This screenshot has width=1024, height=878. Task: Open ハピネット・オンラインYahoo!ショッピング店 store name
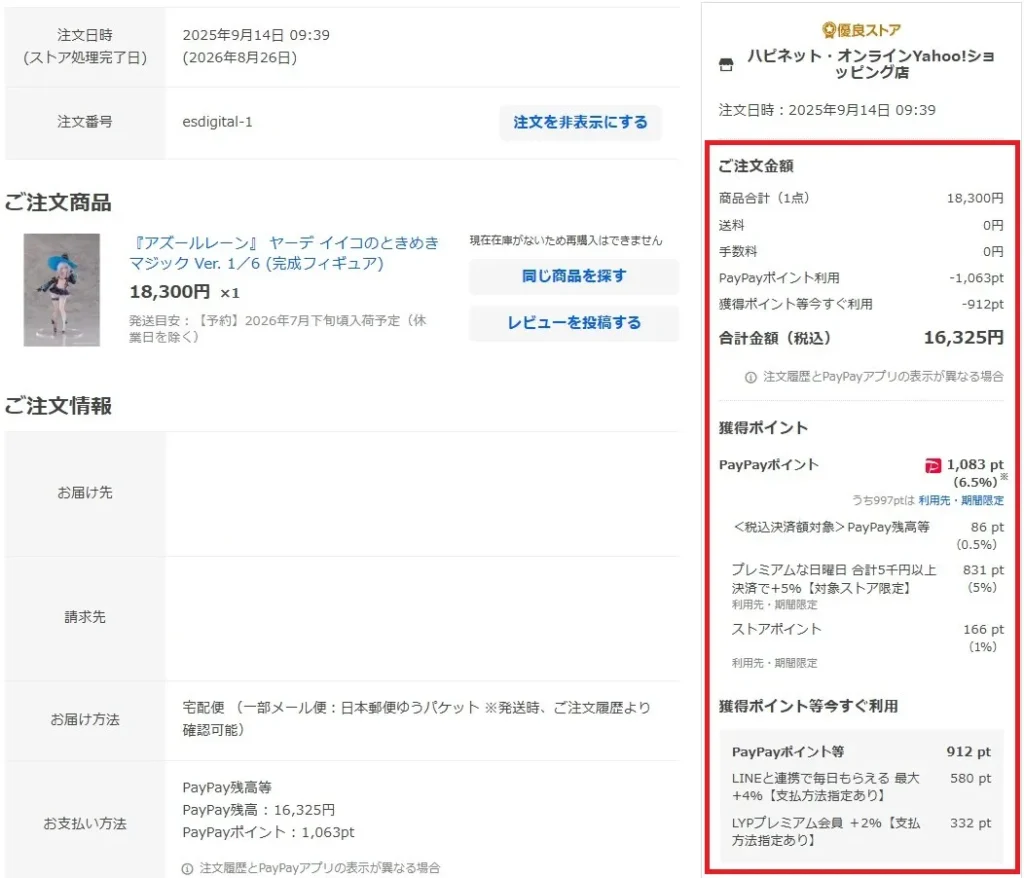click(x=871, y=64)
